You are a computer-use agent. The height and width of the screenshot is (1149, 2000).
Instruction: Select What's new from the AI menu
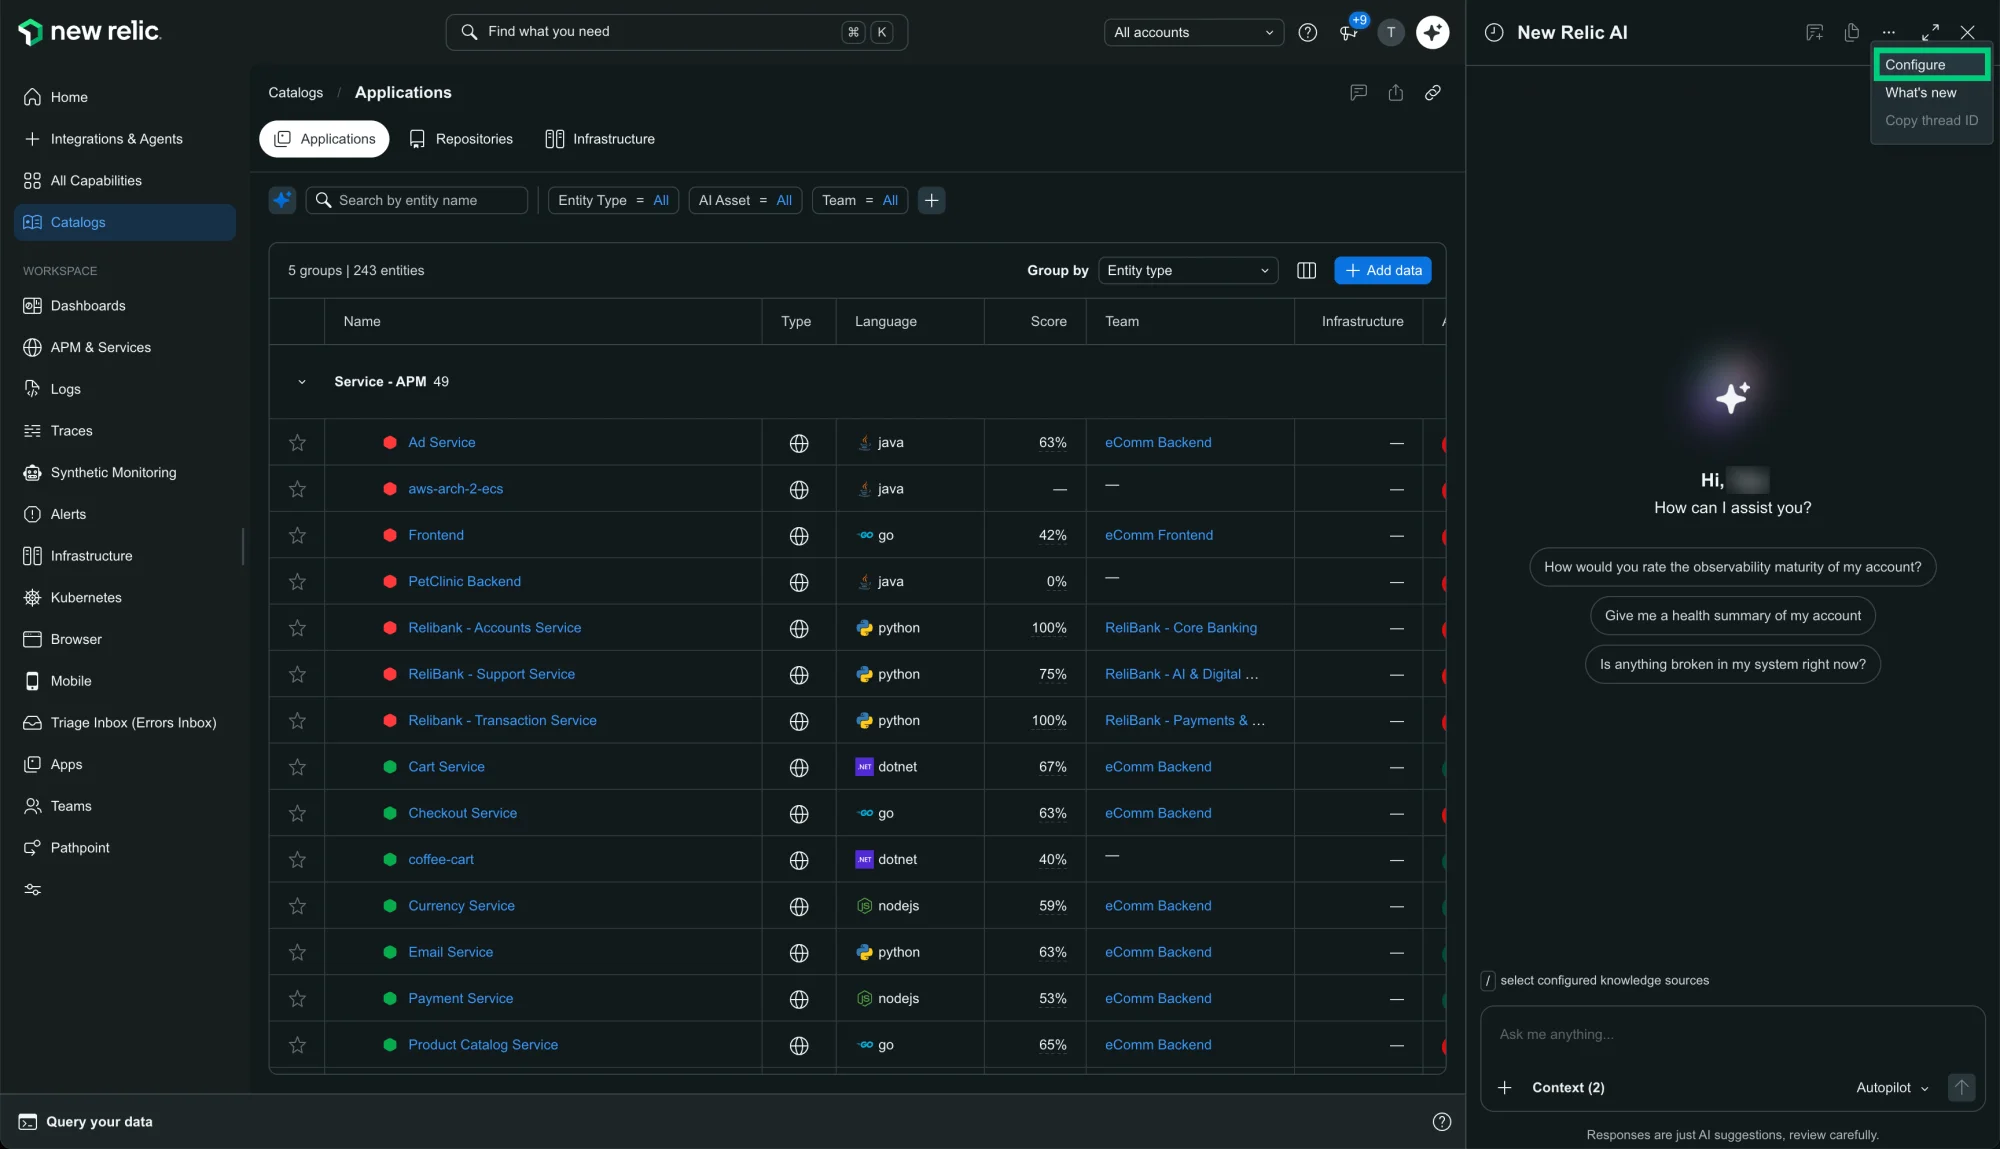click(1920, 92)
